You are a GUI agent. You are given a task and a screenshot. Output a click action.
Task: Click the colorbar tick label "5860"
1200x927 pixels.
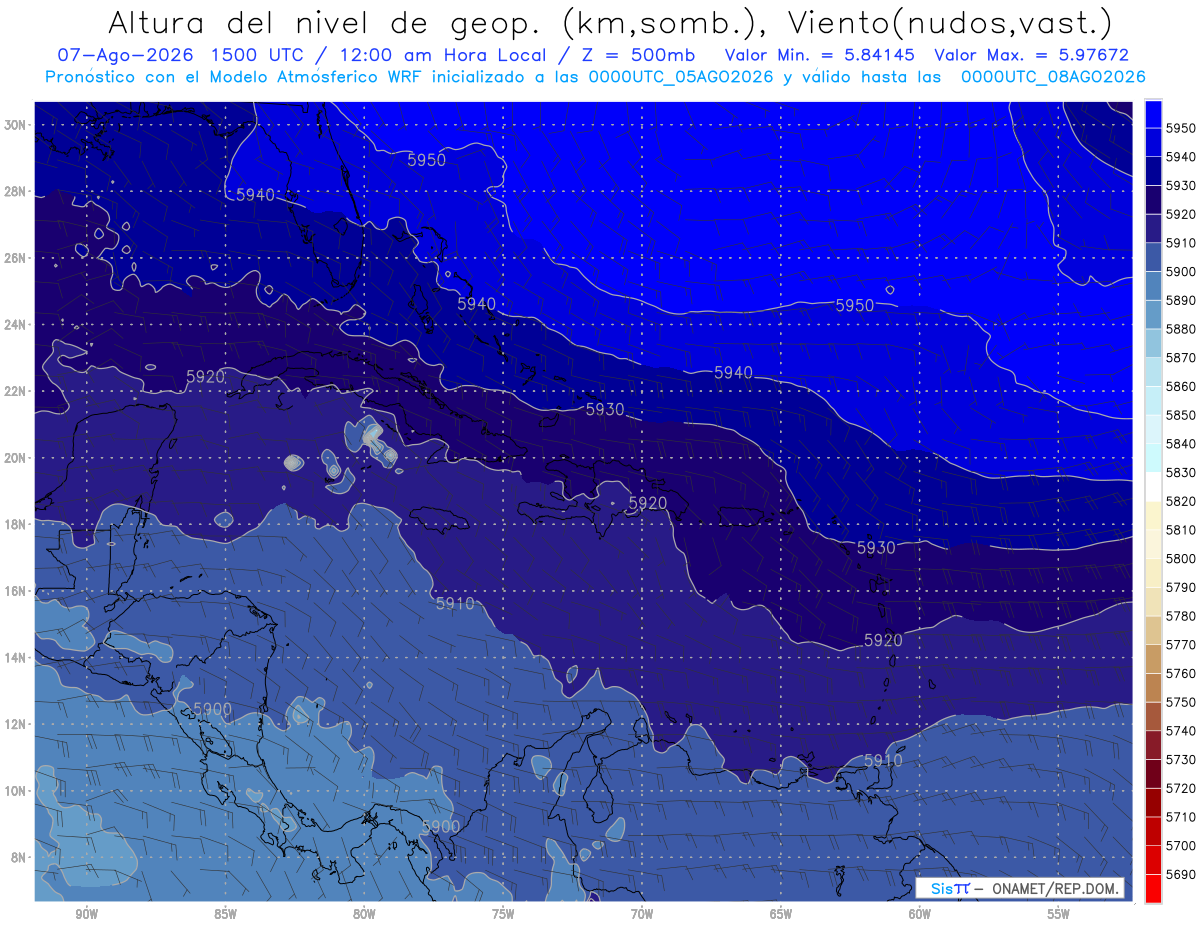tap(1180, 386)
